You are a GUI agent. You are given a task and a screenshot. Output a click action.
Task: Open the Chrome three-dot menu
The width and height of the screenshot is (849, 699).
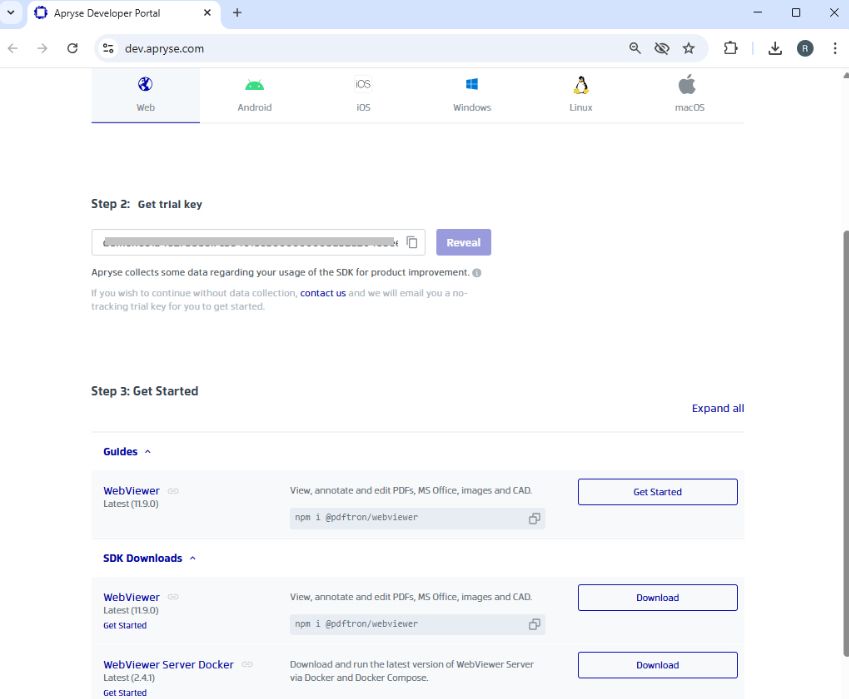pyautogui.click(x=834, y=48)
